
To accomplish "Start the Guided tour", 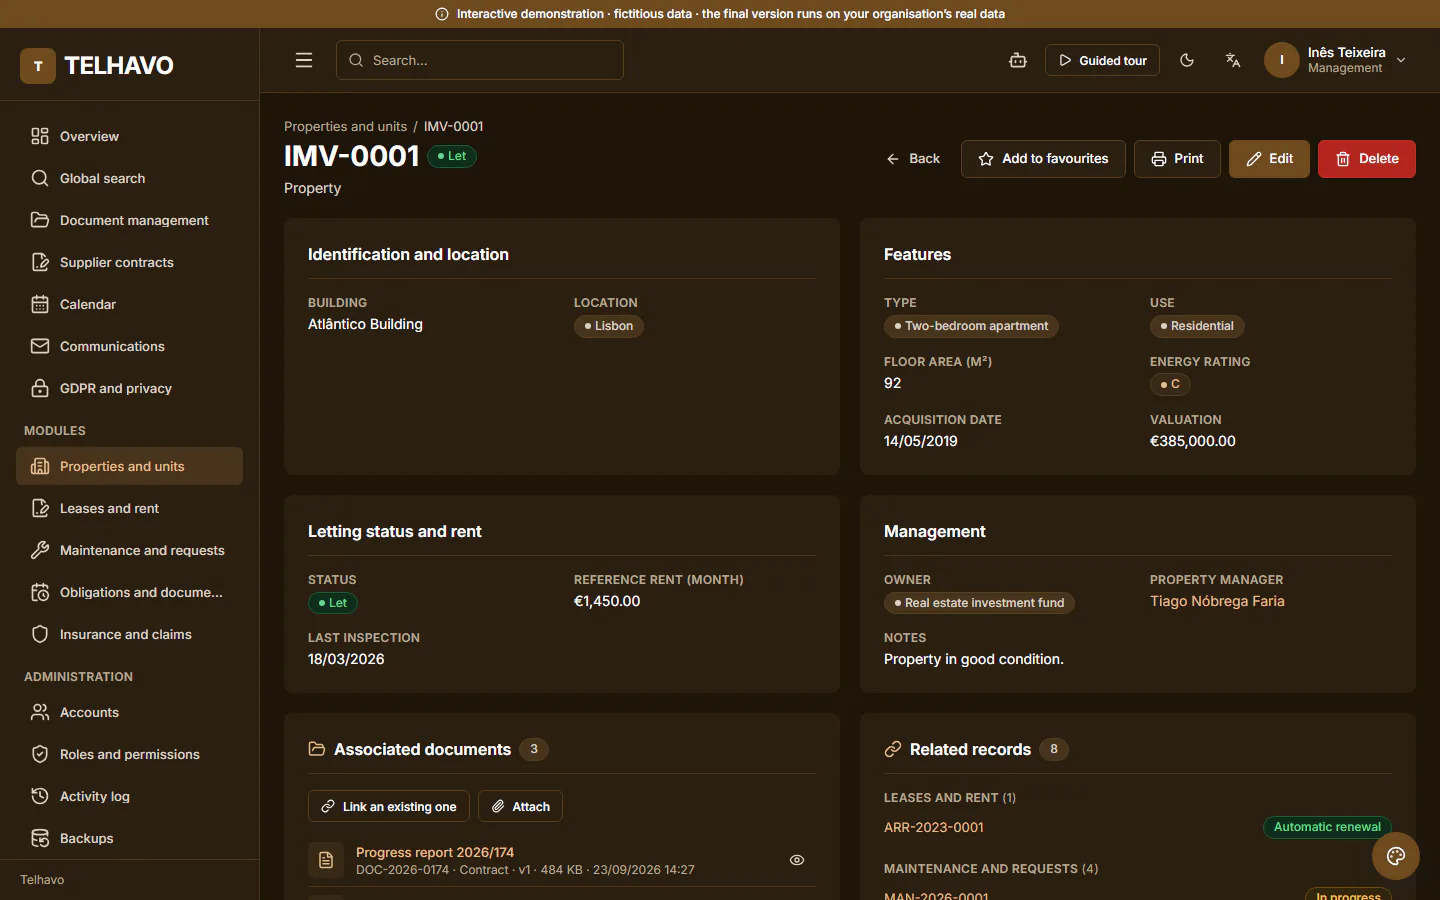I will pyautogui.click(x=1102, y=60).
